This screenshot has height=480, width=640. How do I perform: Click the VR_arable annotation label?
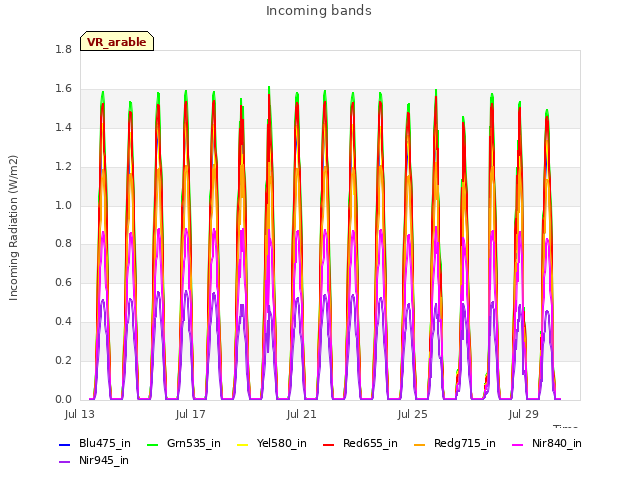pyautogui.click(x=117, y=41)
